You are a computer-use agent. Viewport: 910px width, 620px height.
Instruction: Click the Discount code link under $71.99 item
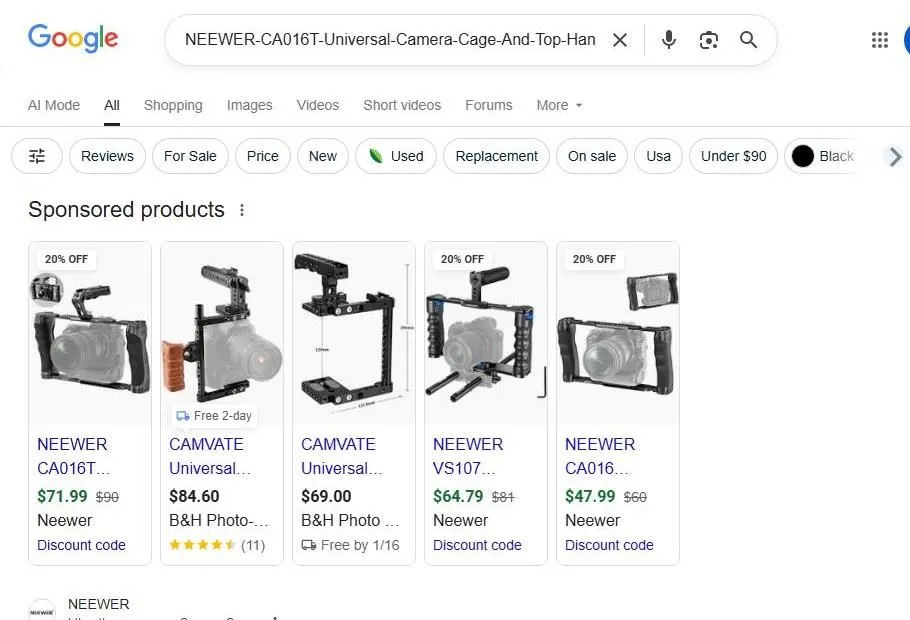tap(81, 545)
